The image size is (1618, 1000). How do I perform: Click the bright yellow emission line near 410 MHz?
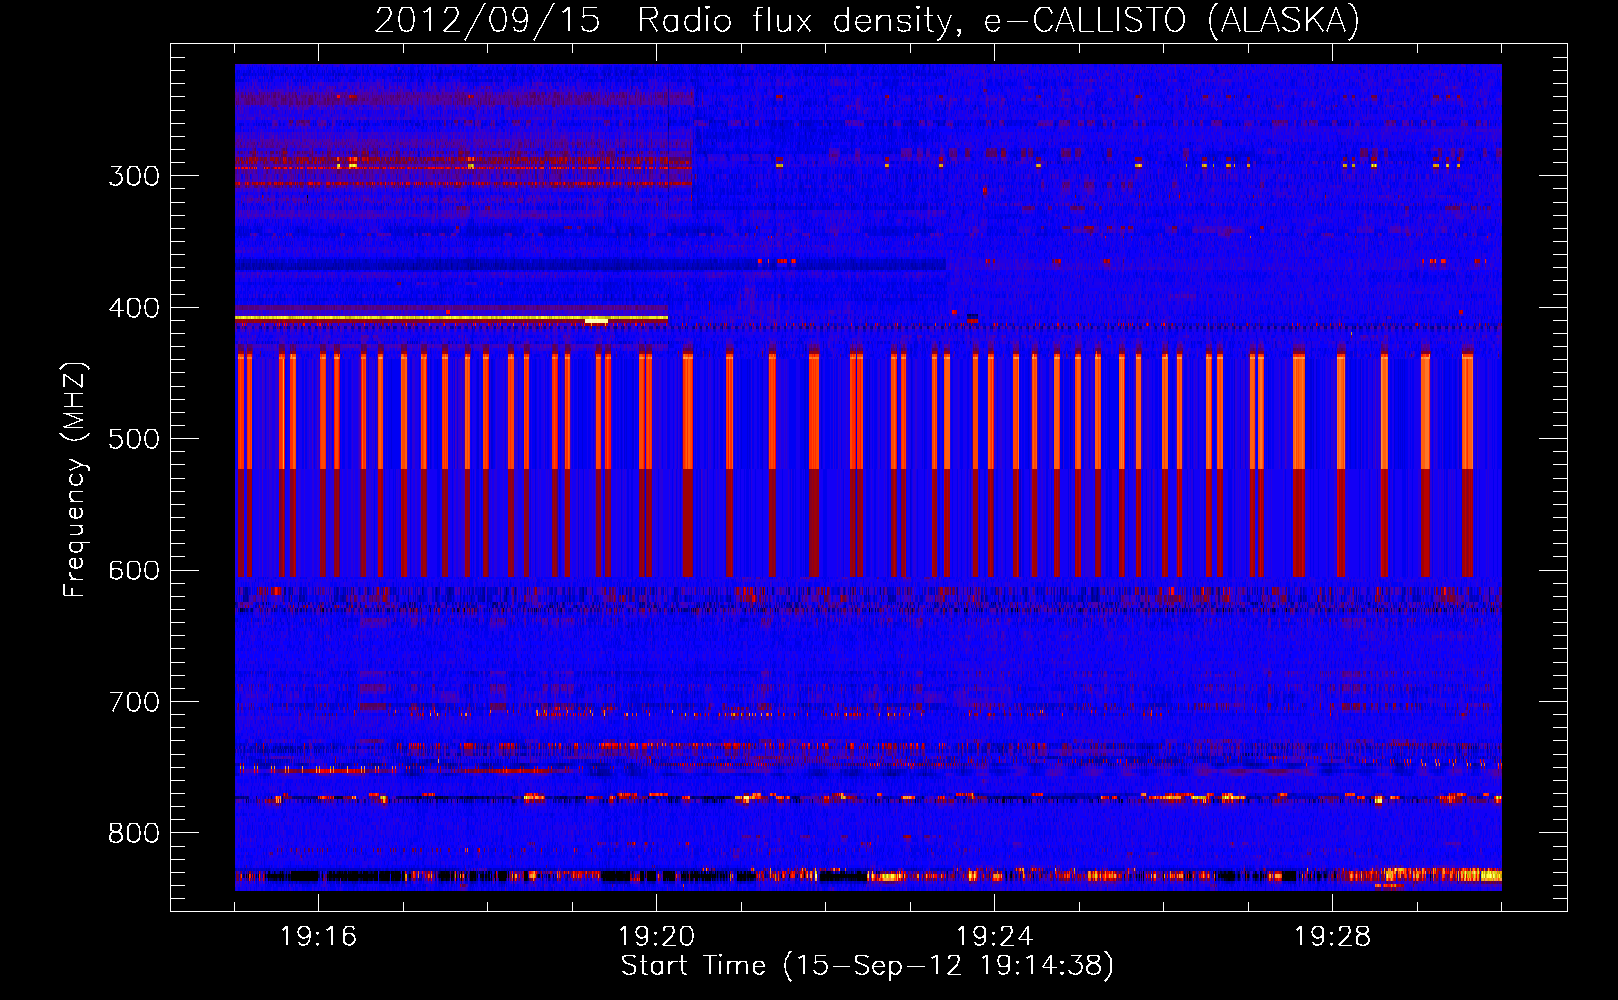(x=451, y=318)
